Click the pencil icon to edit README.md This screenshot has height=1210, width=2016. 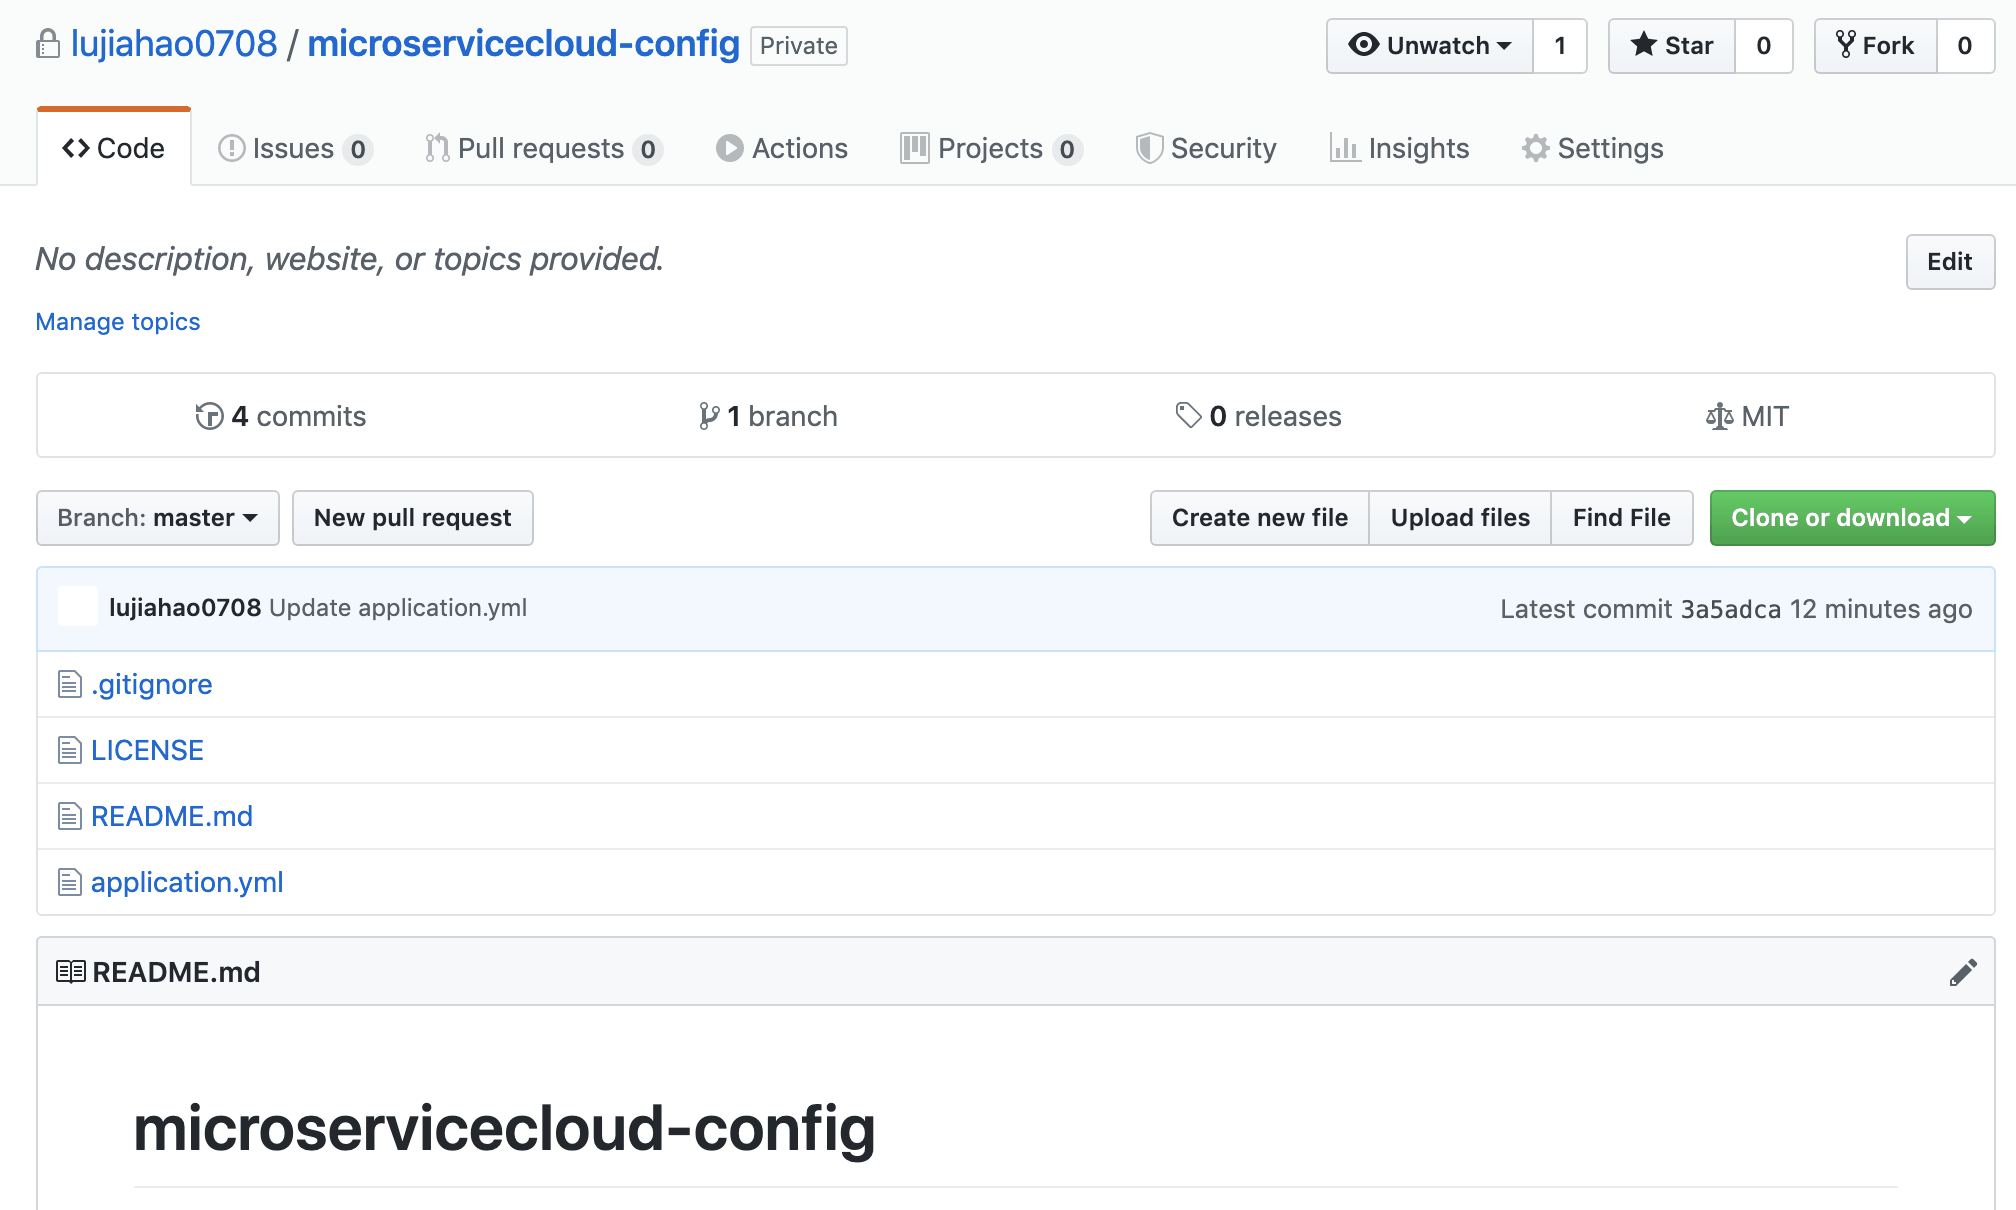[x=1962, y=972]
